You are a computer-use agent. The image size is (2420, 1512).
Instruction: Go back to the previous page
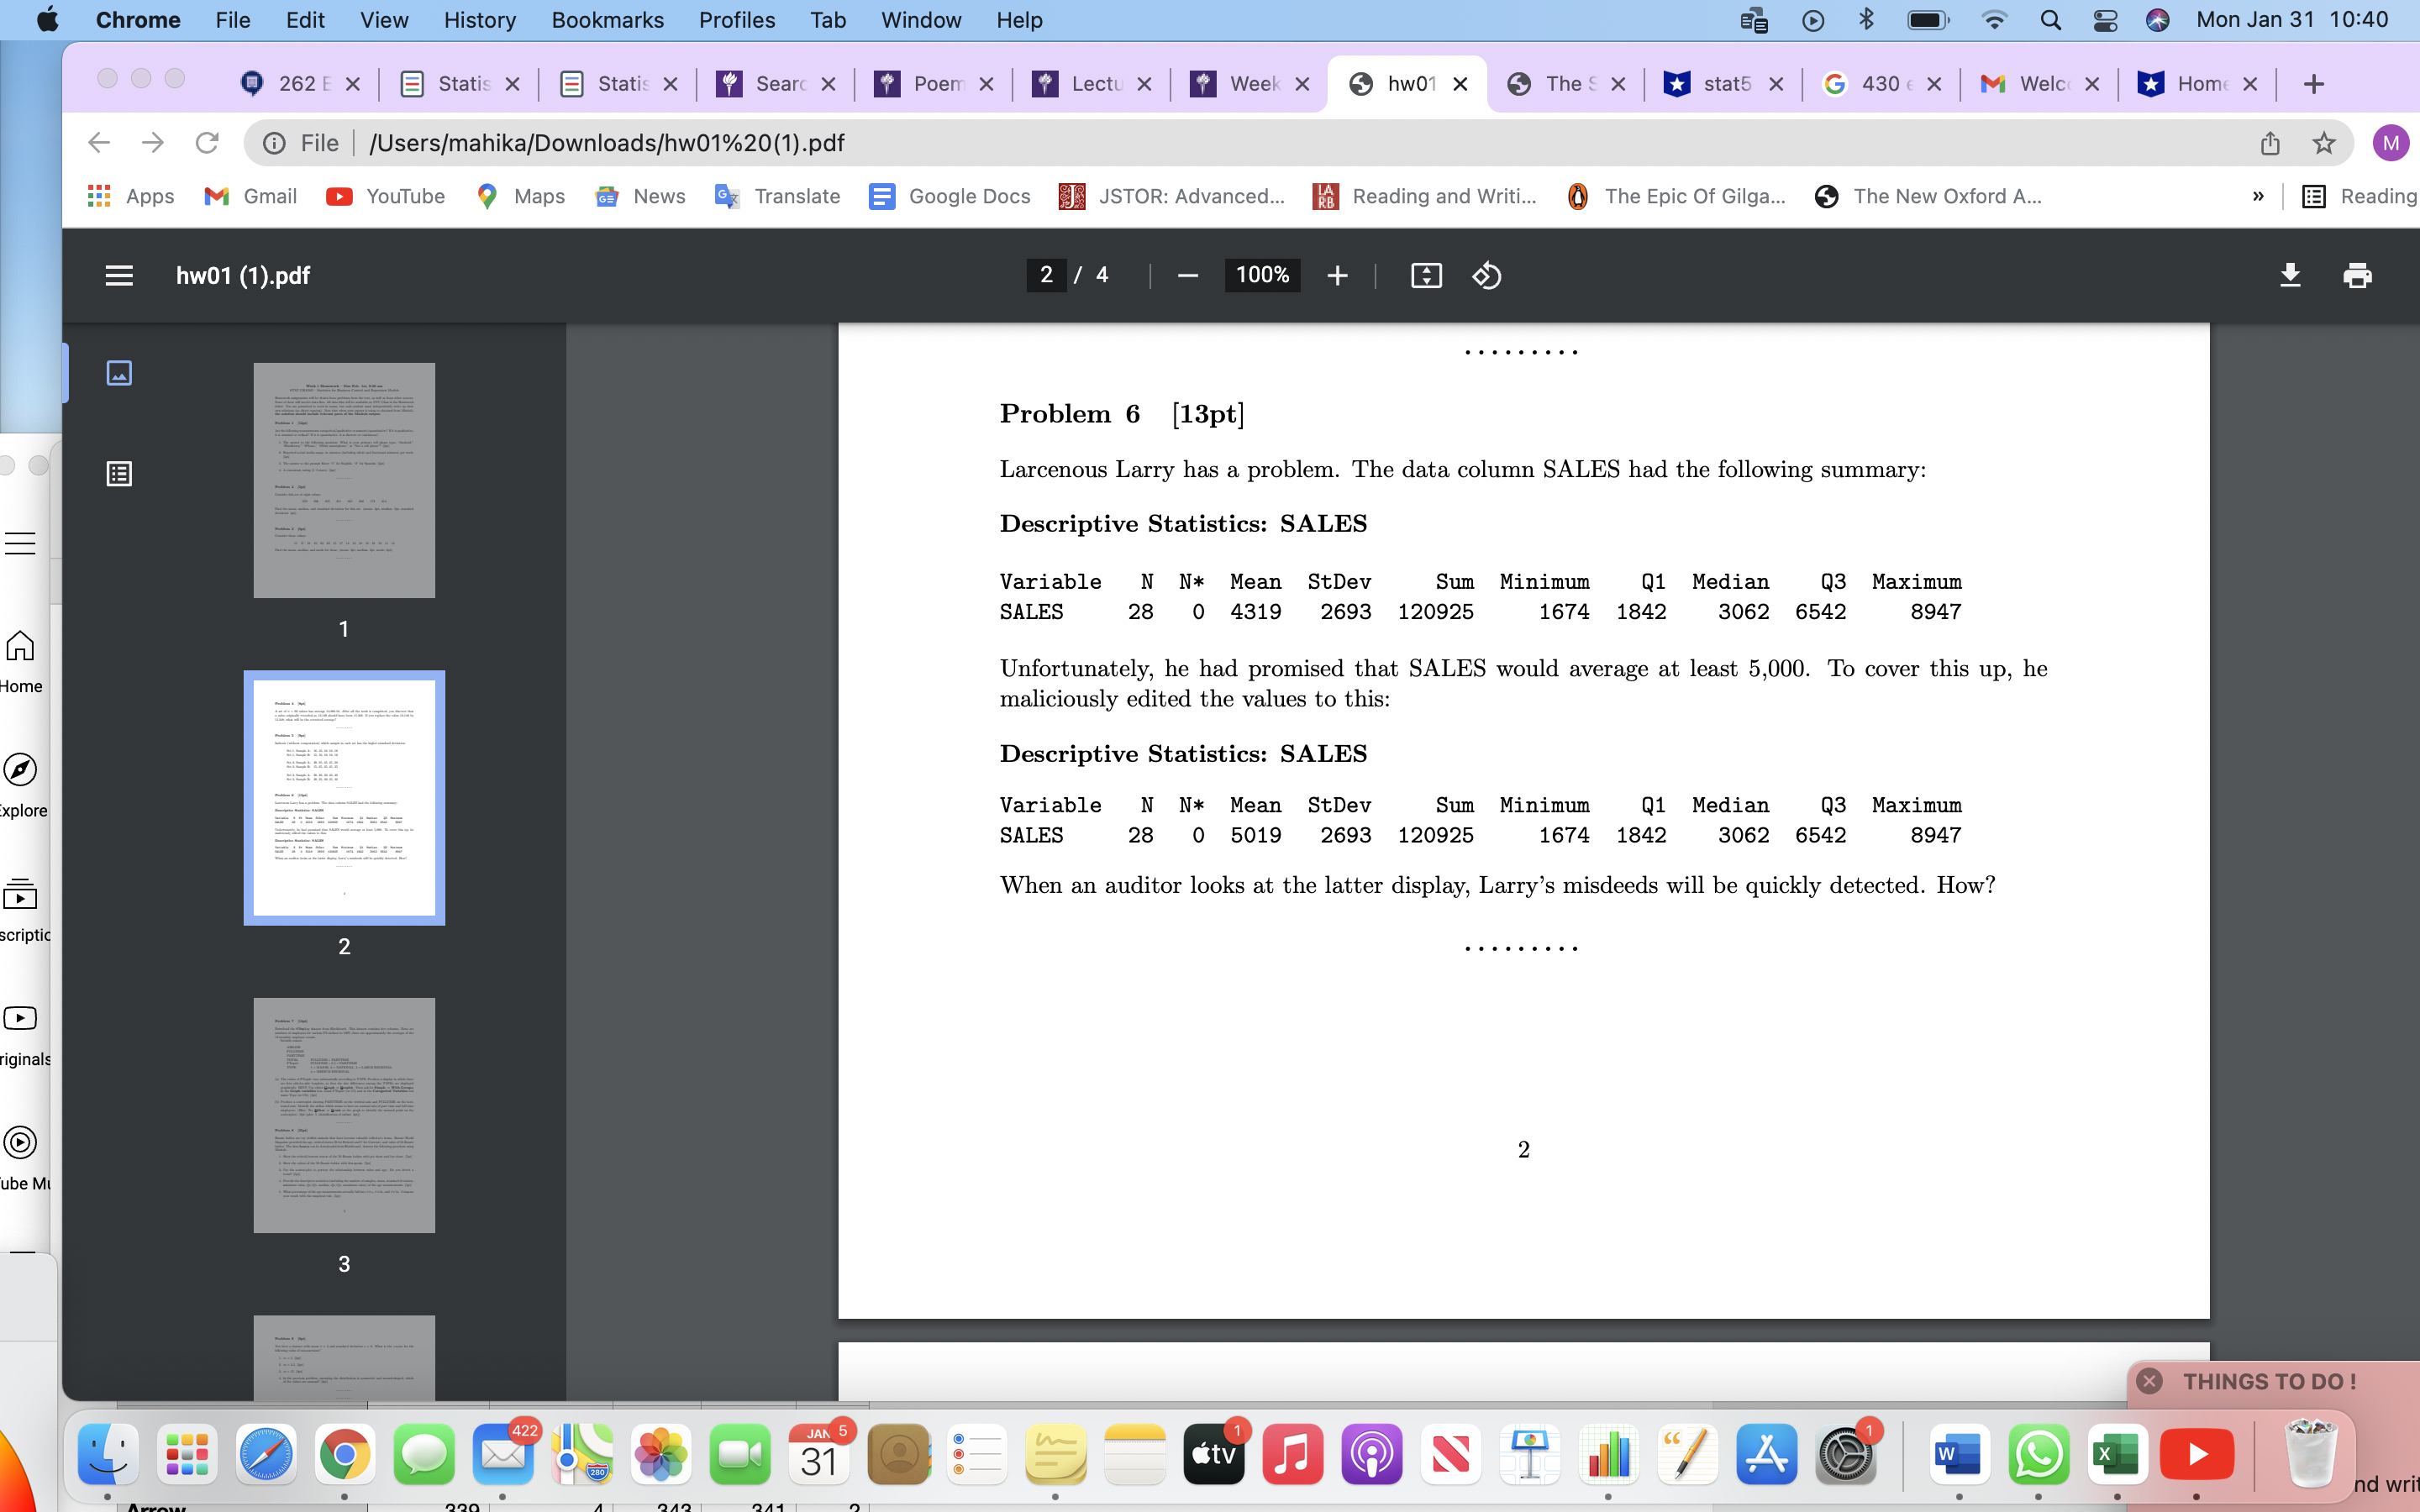click(x=99, y=142)
